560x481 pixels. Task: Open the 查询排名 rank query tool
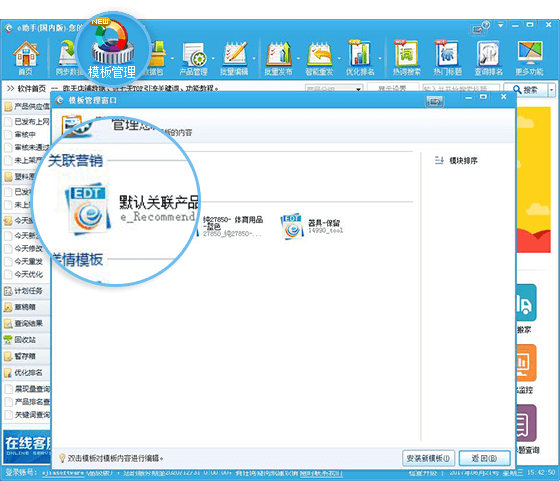[x=488, y=58]
